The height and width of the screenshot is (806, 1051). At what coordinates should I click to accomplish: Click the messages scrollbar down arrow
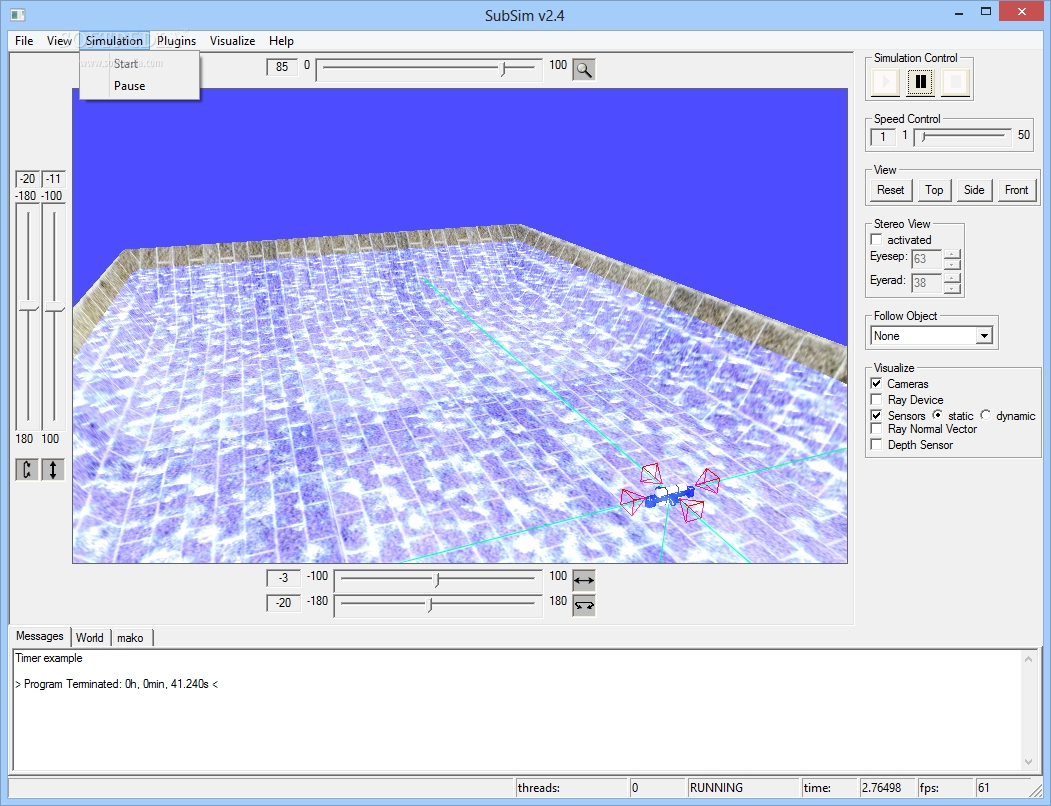pyautogui.click(x=1028, y=762)
